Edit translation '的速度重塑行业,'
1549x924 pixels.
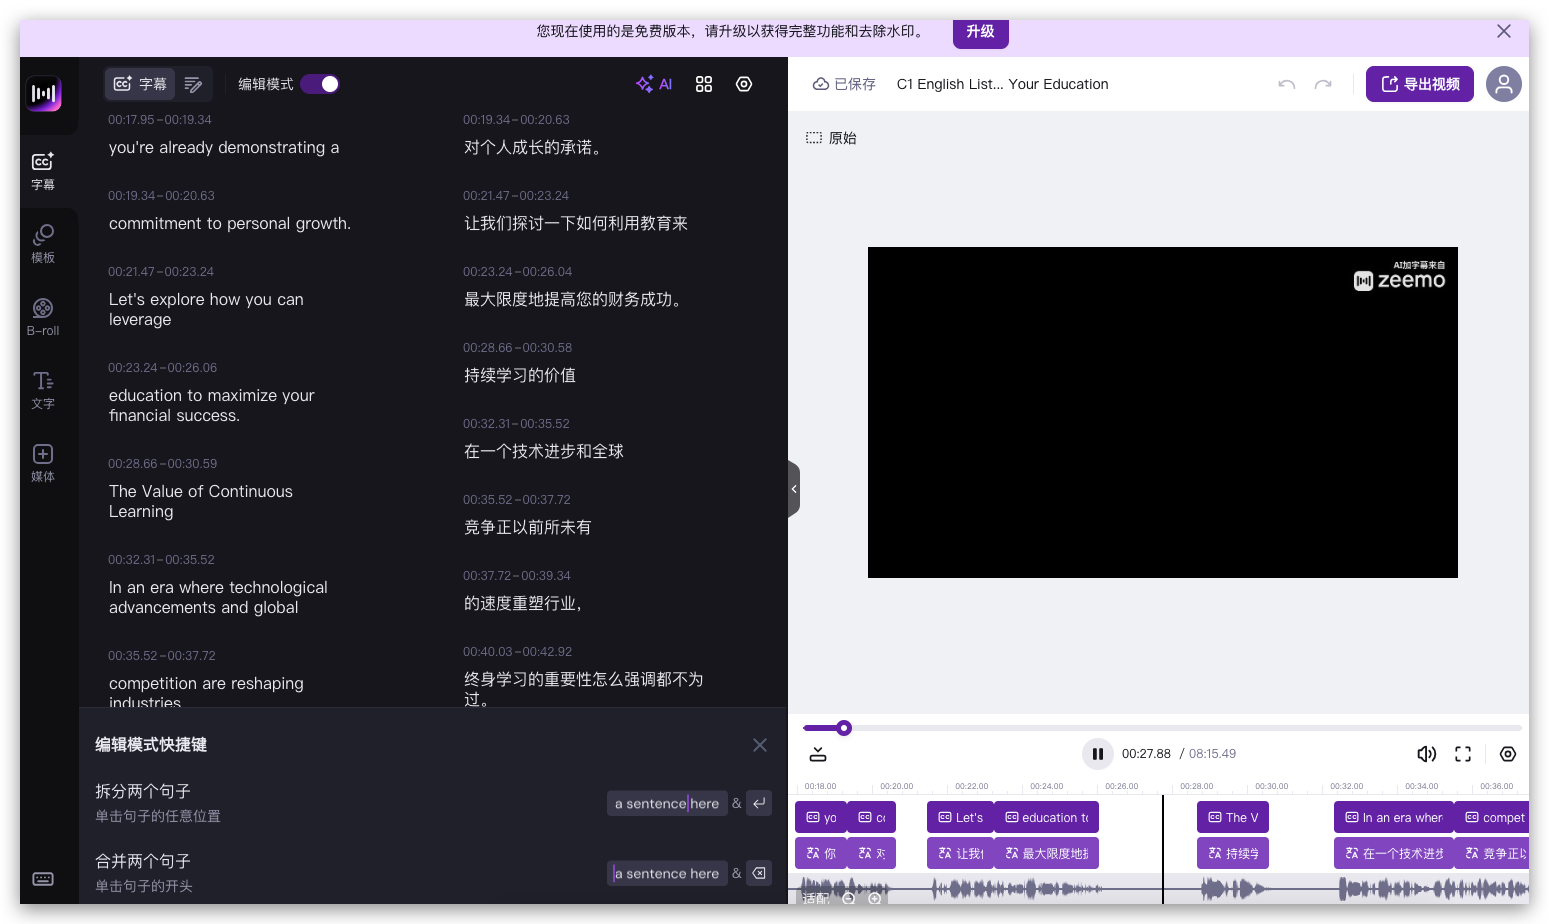tap(523, 604)
